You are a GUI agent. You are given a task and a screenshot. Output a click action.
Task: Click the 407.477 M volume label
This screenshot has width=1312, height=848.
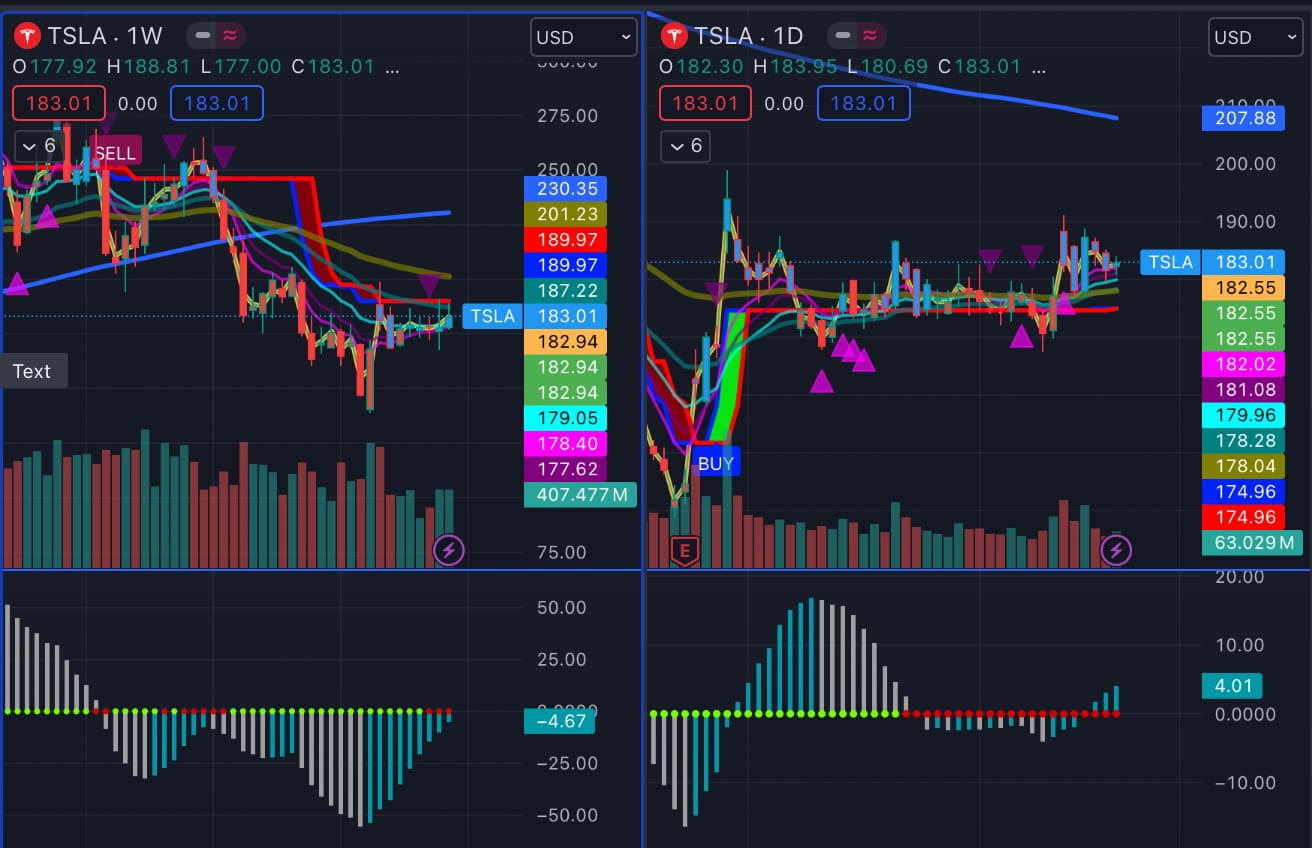point(580,494)
